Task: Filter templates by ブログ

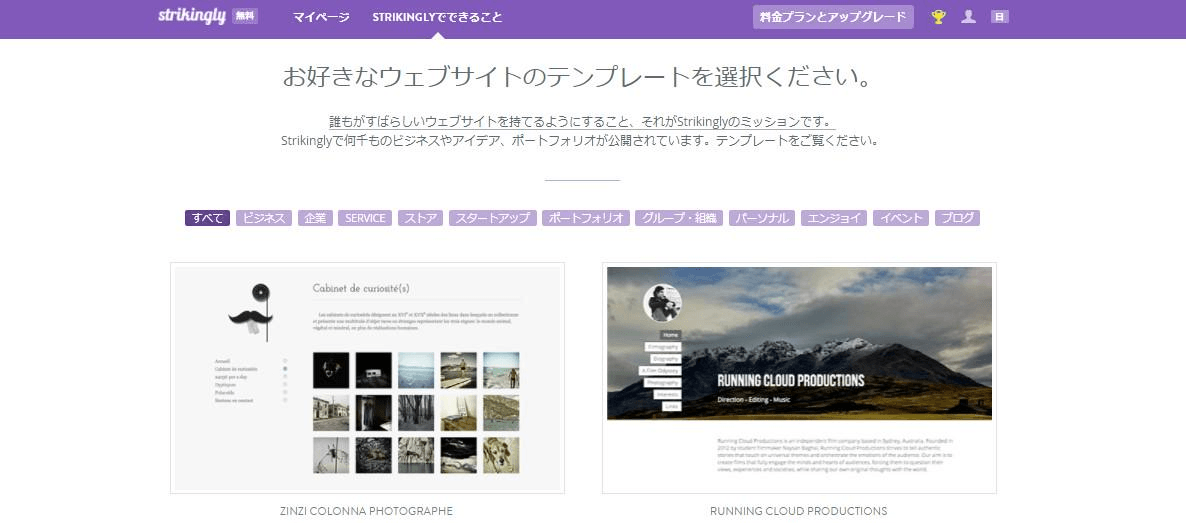Action: [957, 218]
